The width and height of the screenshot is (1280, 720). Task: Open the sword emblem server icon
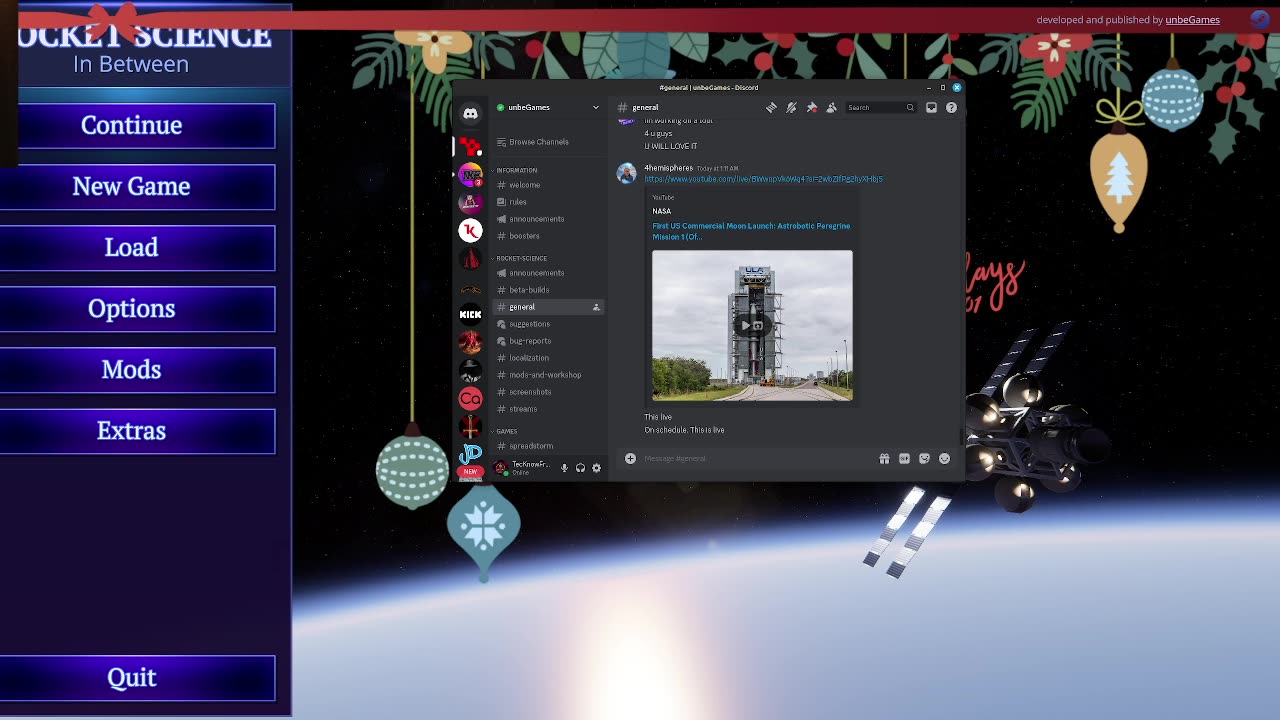tap(470, 426)
